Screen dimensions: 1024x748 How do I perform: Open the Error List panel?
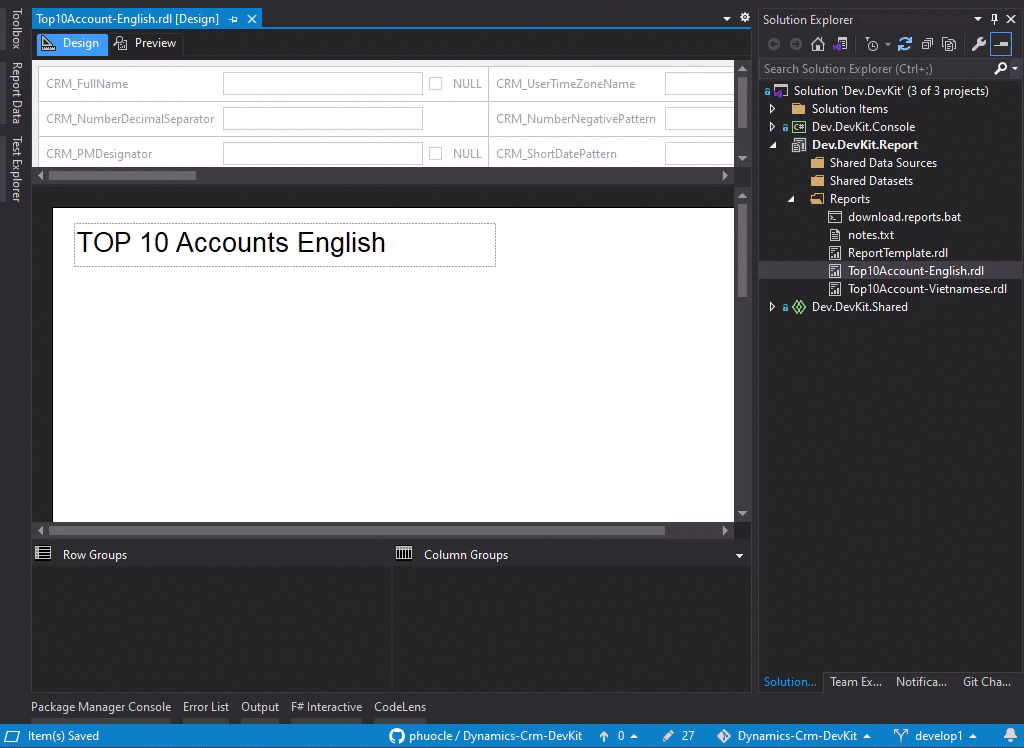[206, 706]
